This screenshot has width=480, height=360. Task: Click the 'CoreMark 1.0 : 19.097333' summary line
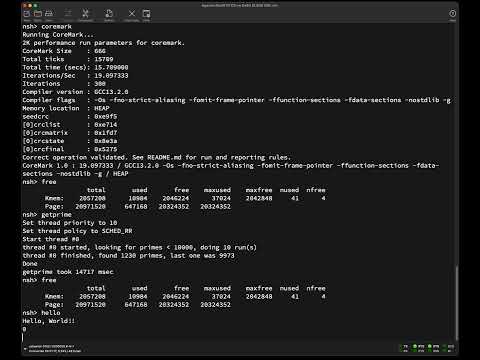[x=231, y=166]
